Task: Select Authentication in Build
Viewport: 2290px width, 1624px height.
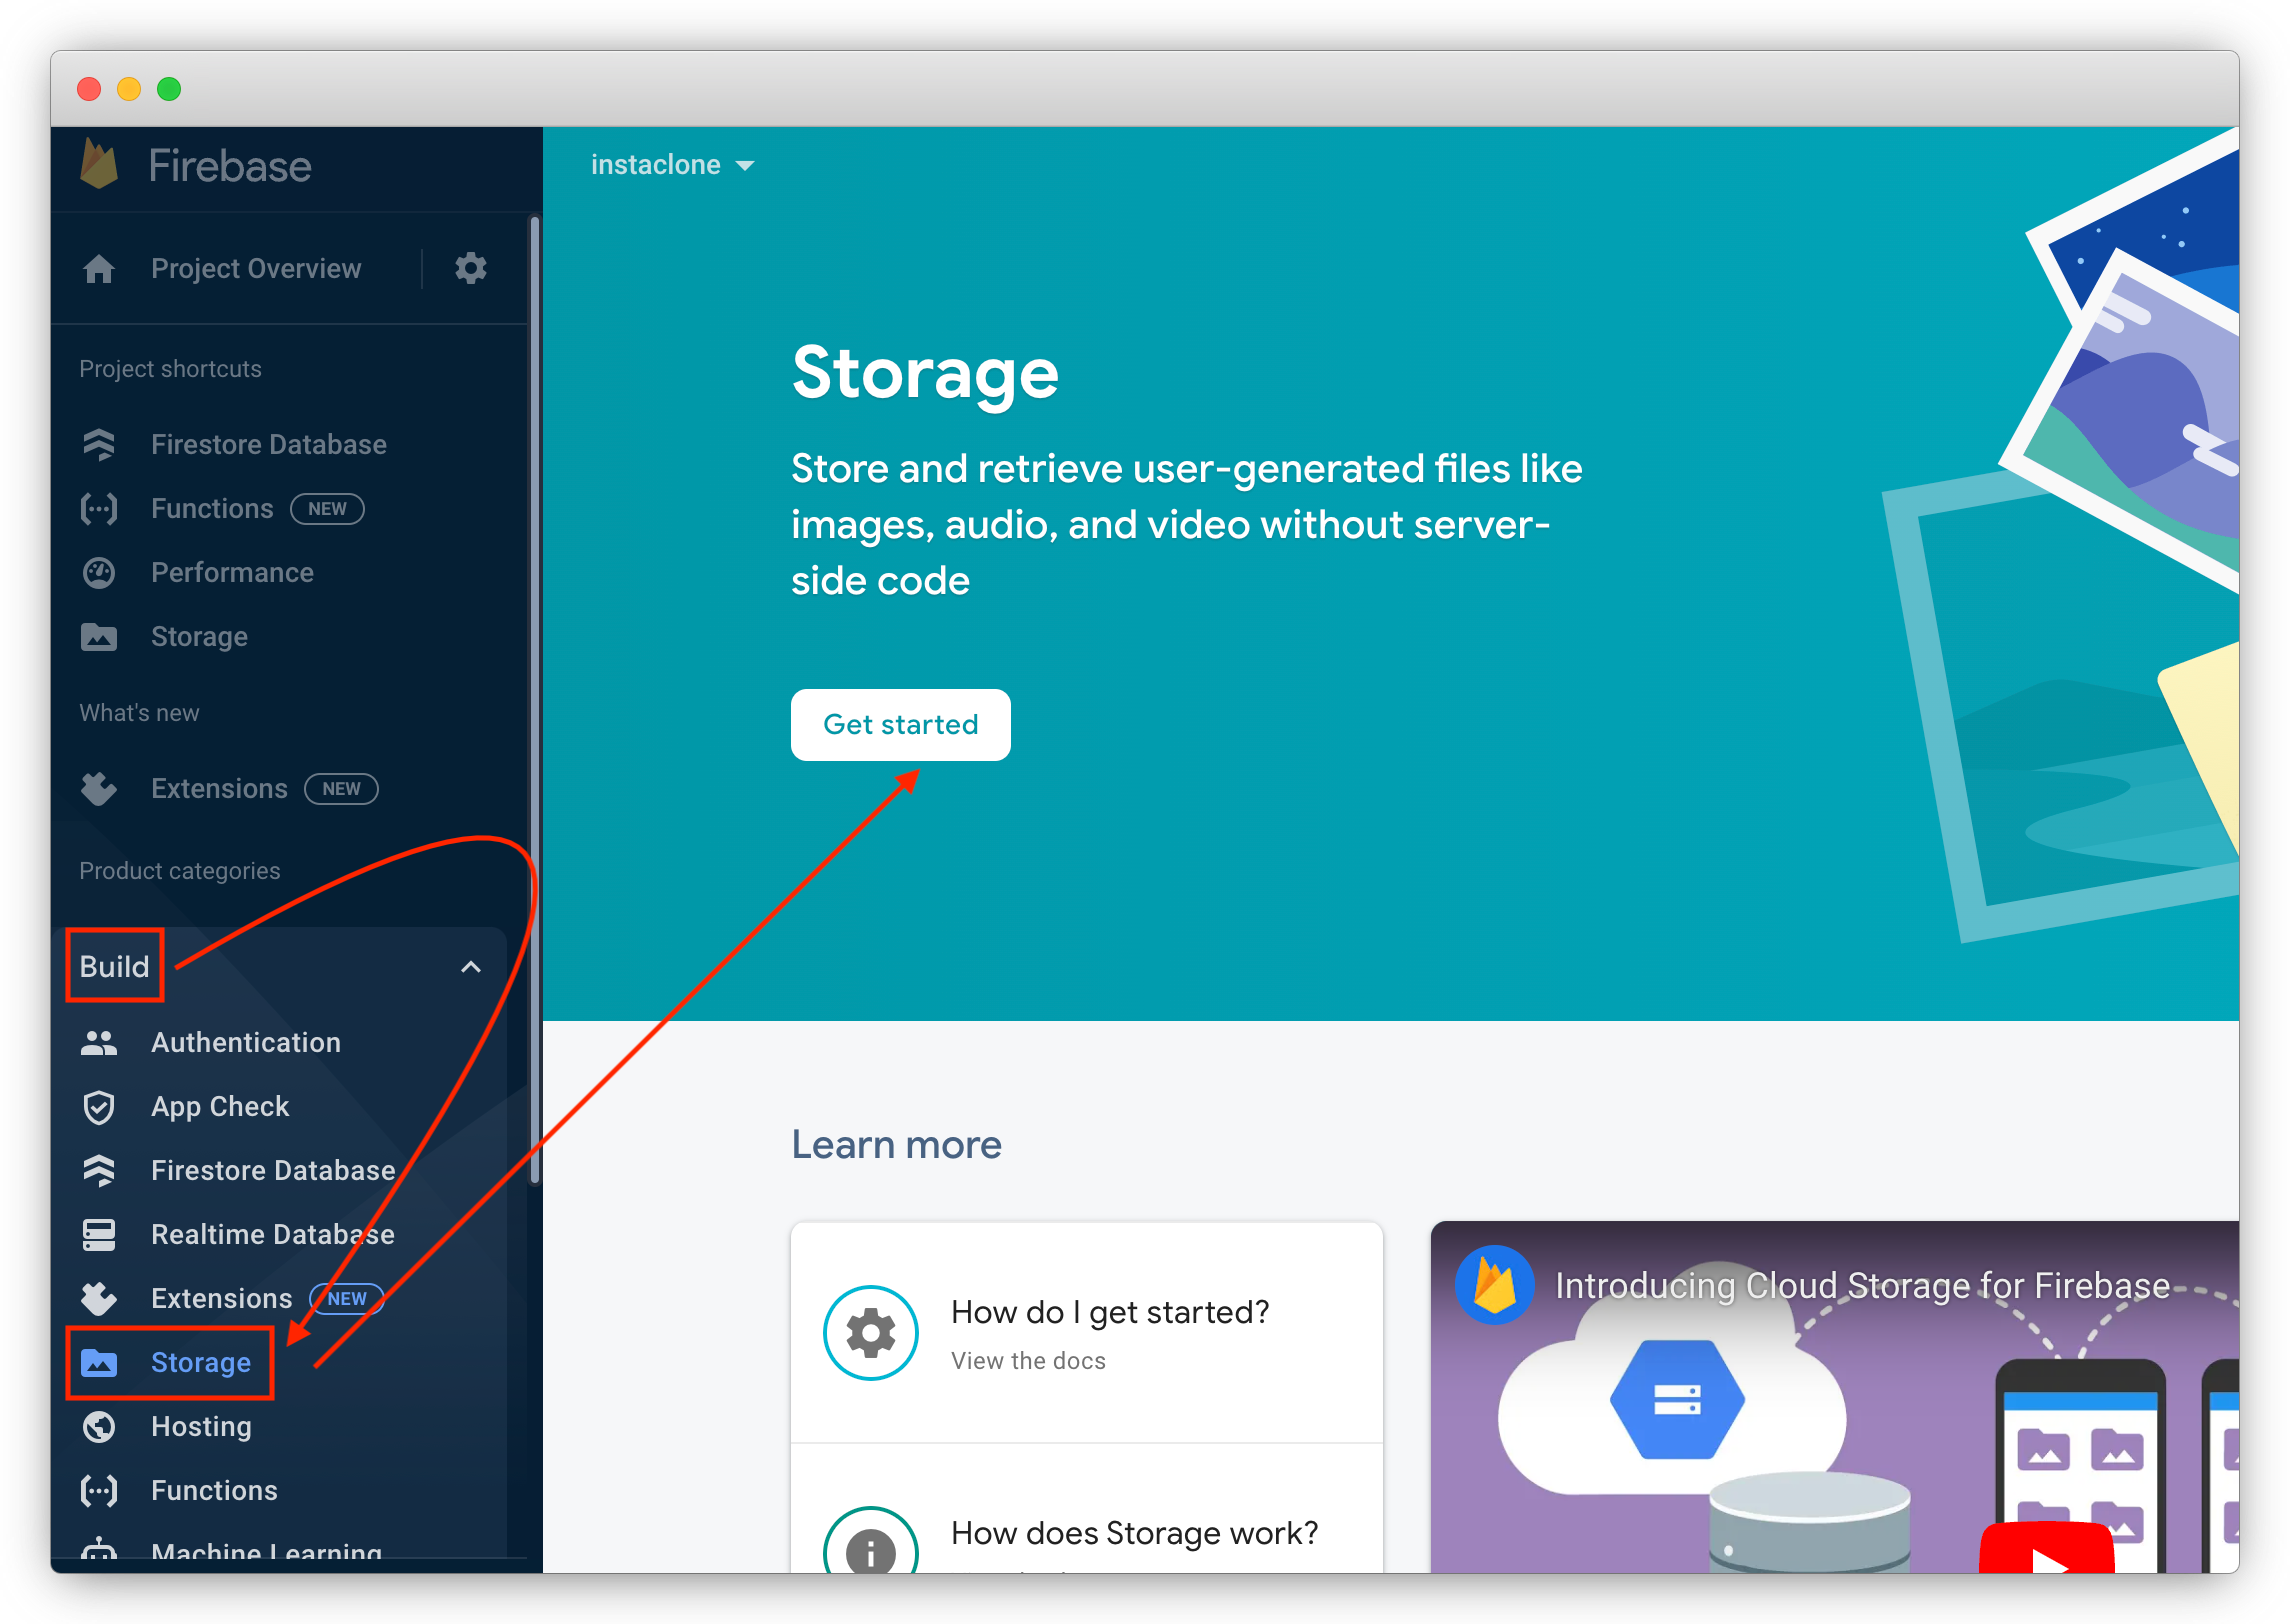Action: coord(246,1043)
